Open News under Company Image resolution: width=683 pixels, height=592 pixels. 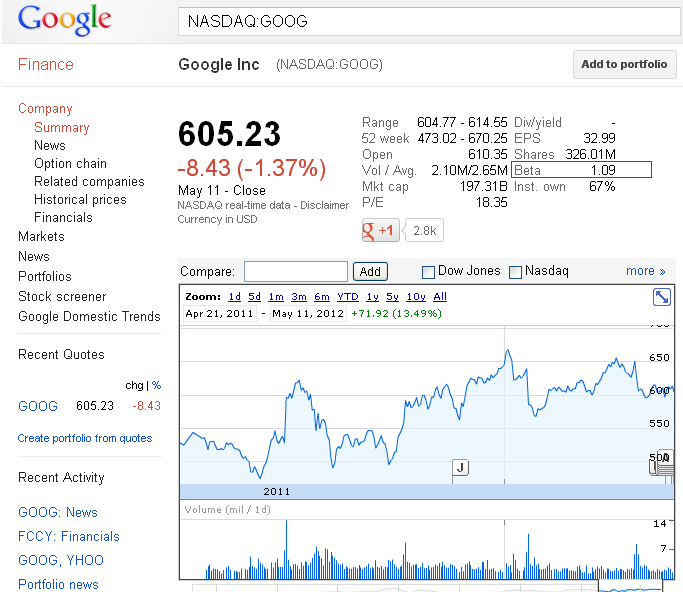point(50,145)
